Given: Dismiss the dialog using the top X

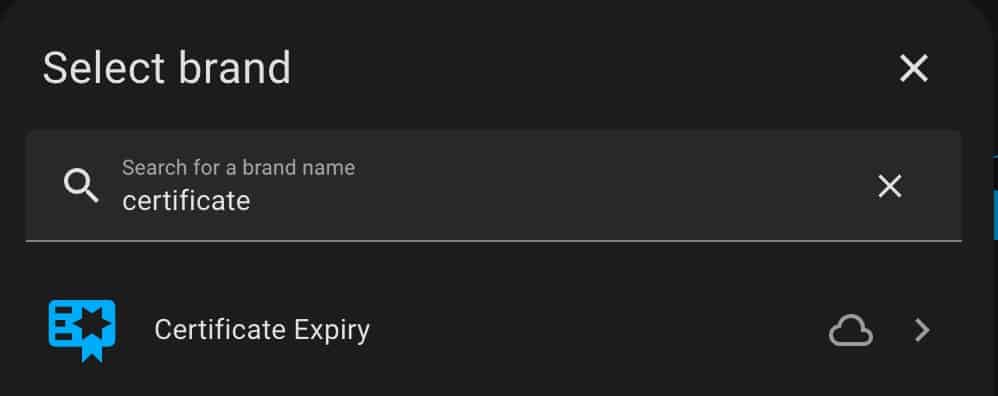Looking at the screenshot, I should click(x=913, y=68).
